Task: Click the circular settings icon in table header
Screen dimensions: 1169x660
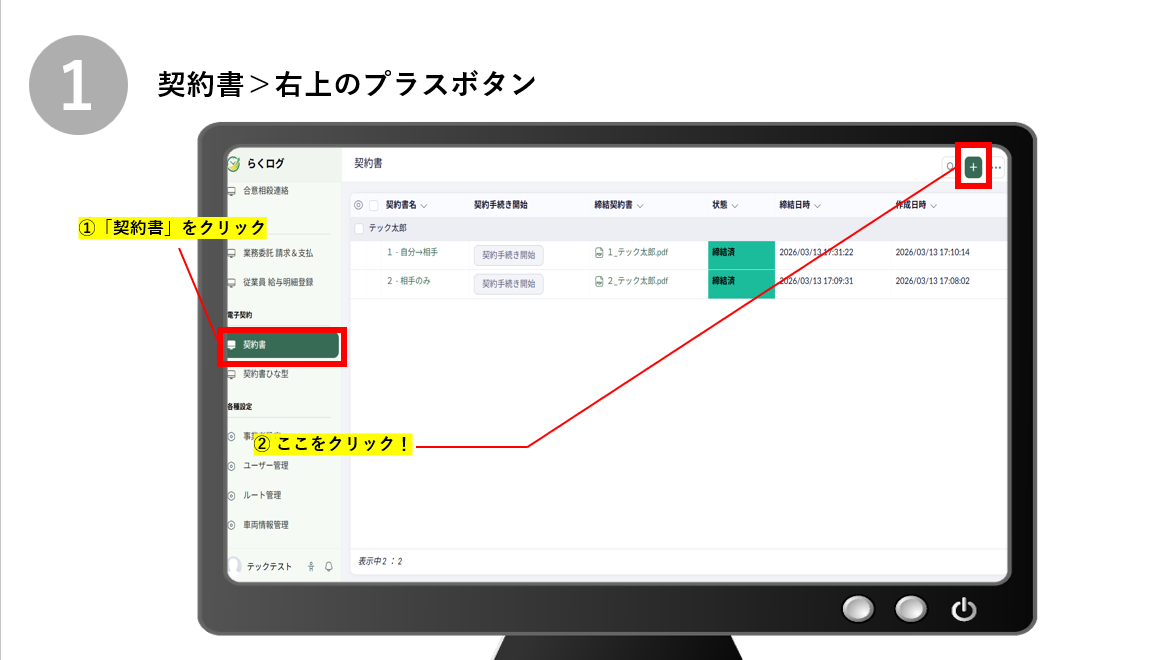Action: click(359, 205)
